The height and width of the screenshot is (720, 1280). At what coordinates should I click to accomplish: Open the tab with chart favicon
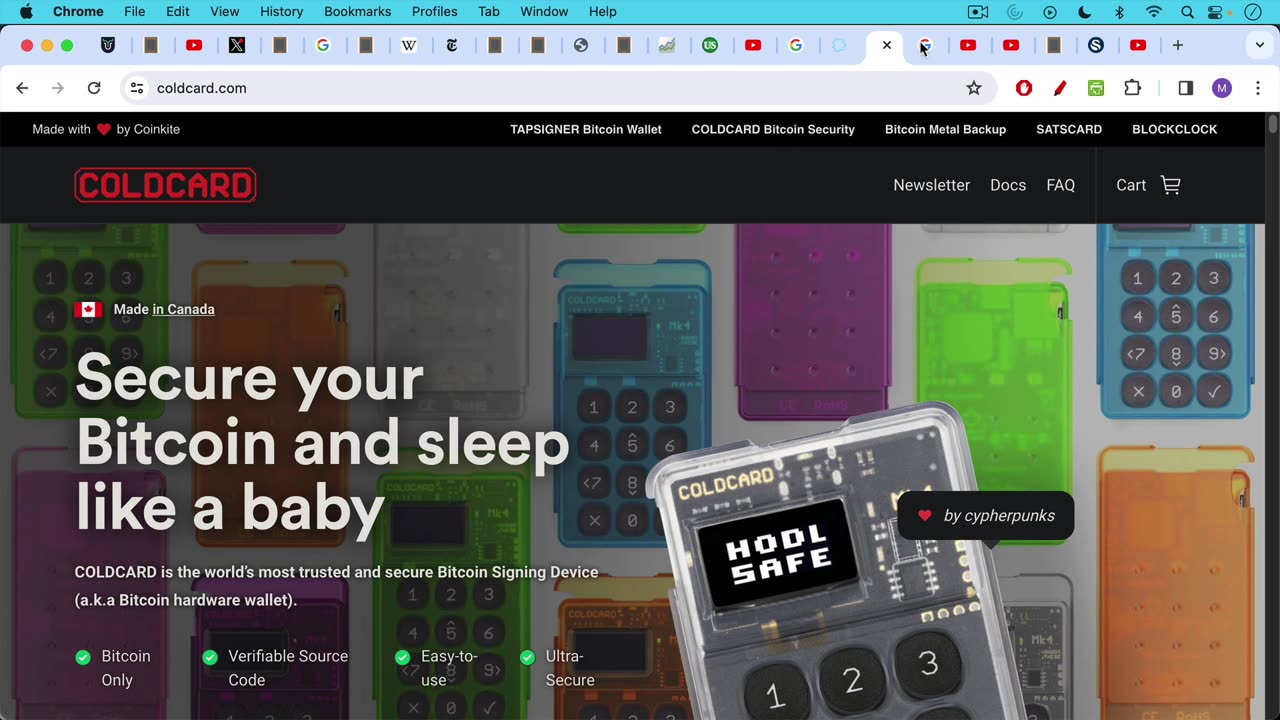click(x=667, y=45)
